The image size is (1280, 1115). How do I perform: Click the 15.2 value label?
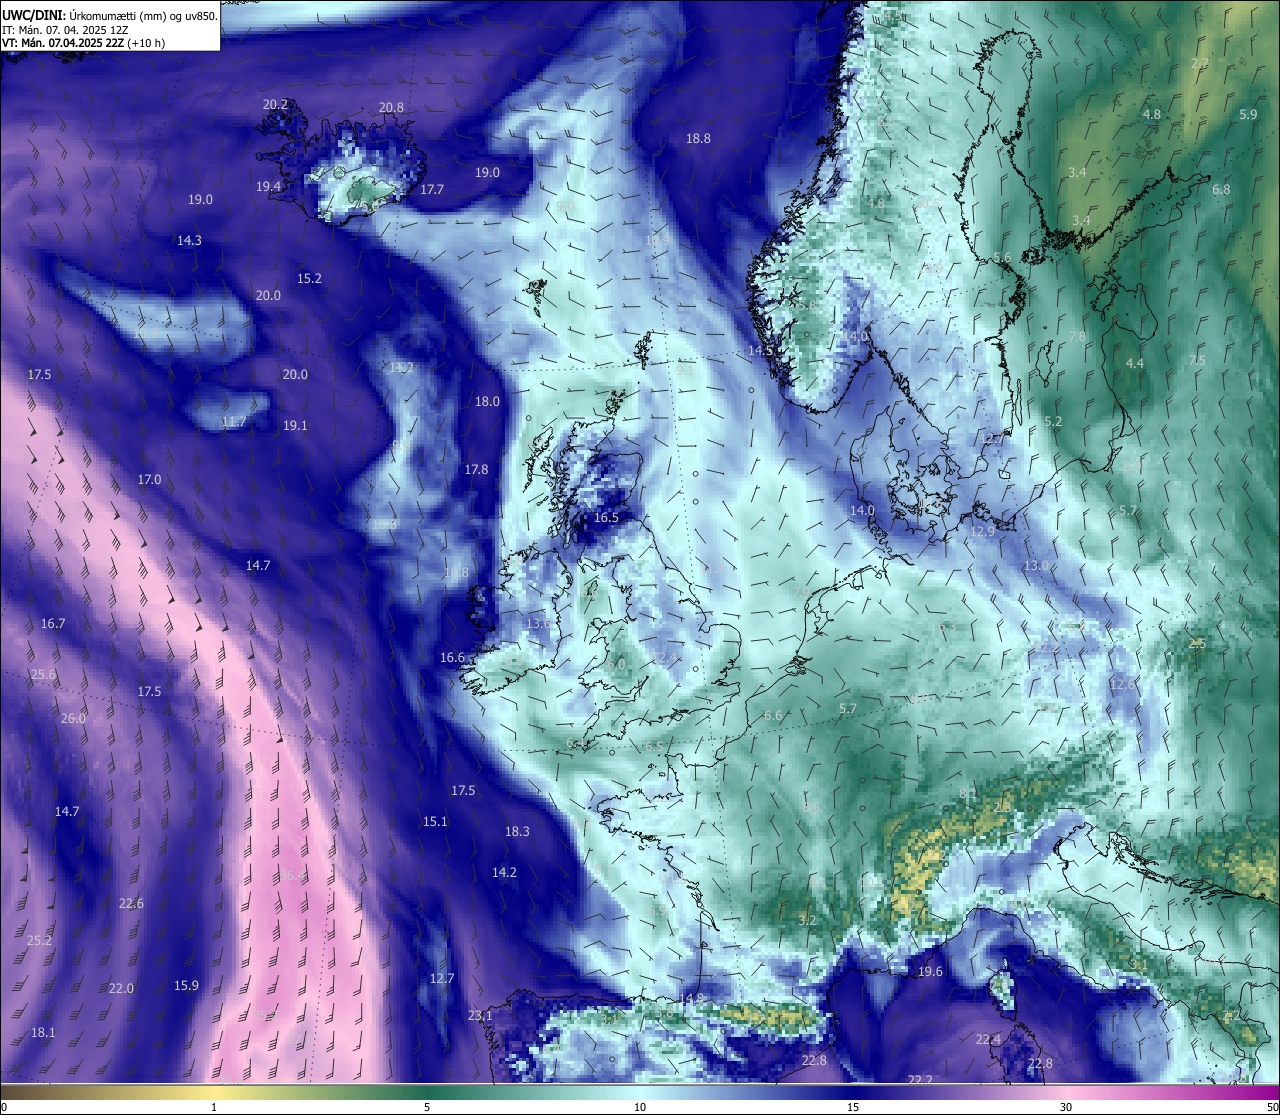point(309,279)
